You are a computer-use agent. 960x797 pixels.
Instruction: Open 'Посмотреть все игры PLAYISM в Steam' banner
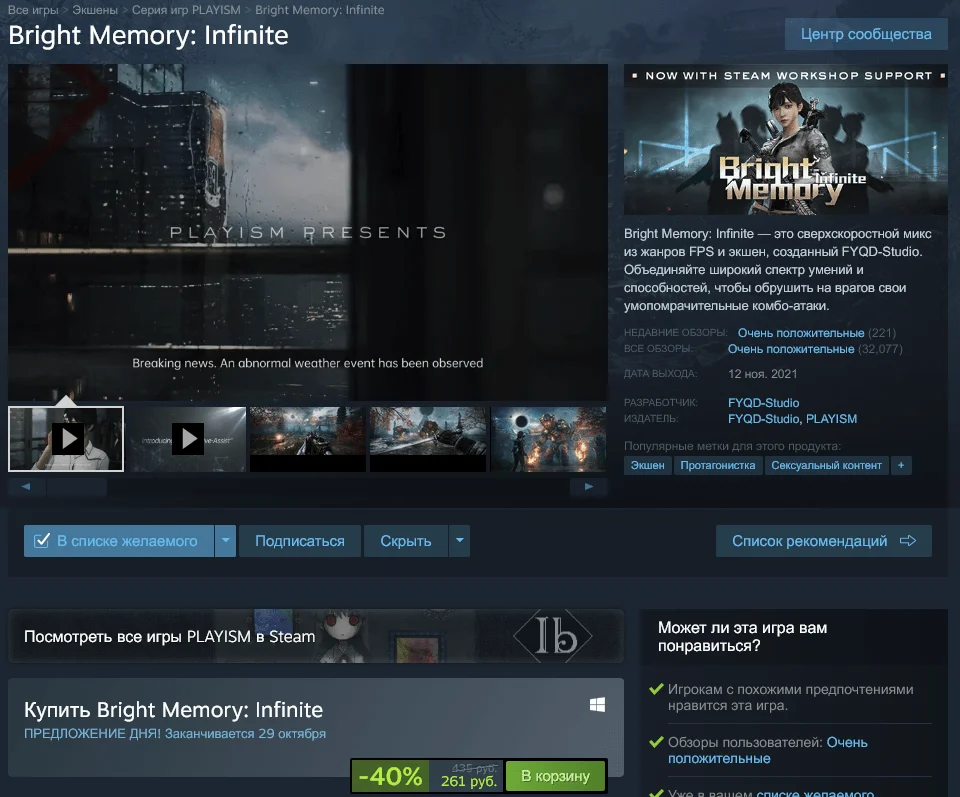point(316,636)
